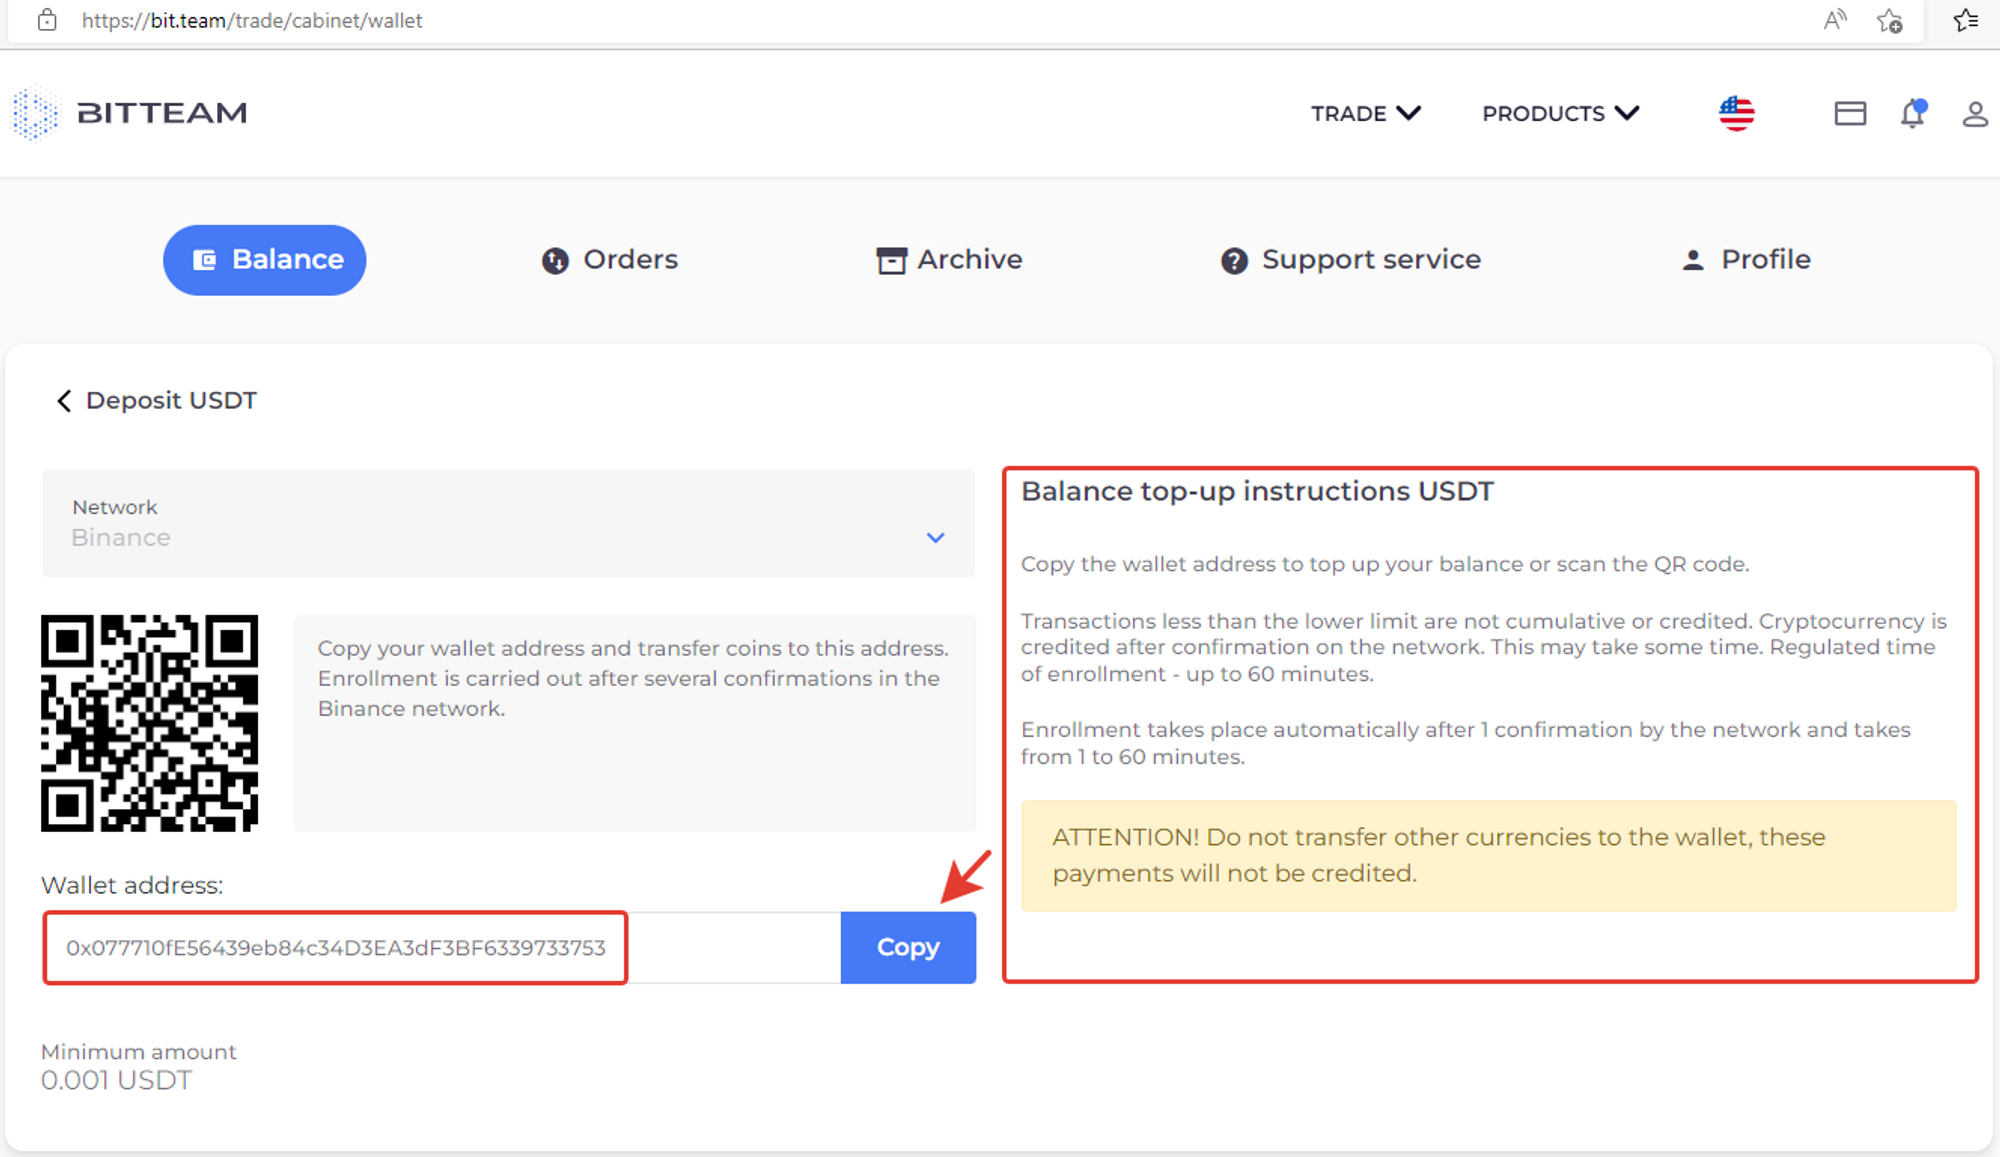Open browser Read aloud icon
Viewport: 2000px width, 1157px height.
(x=1834, y=20)
